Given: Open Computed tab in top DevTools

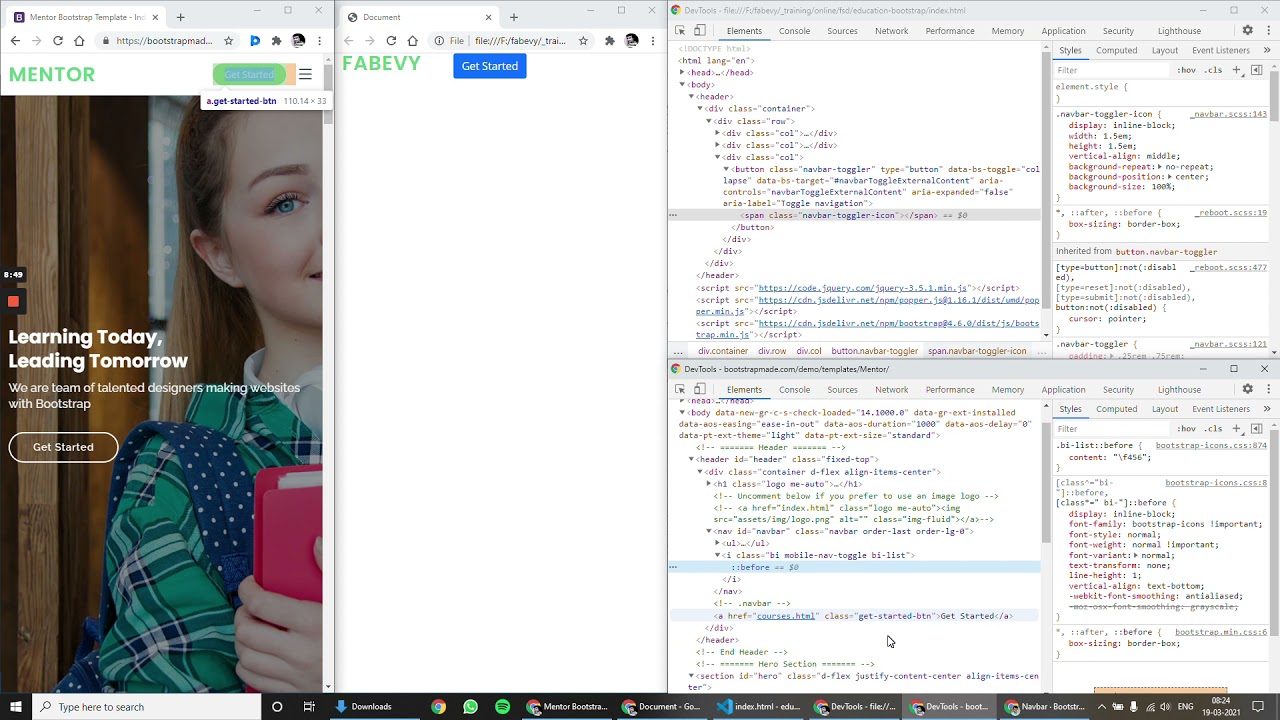Looking at the screenshot, I should [1116, 50].
